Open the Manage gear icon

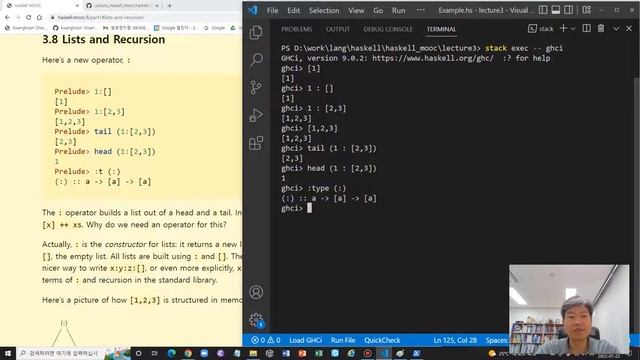click(256, 320)
